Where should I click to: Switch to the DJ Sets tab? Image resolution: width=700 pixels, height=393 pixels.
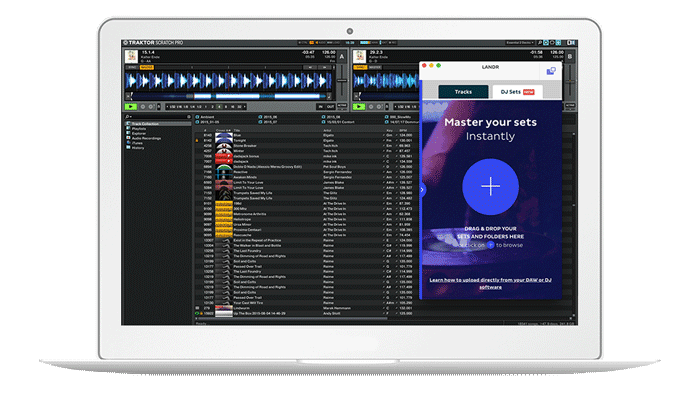click(517, 92)
